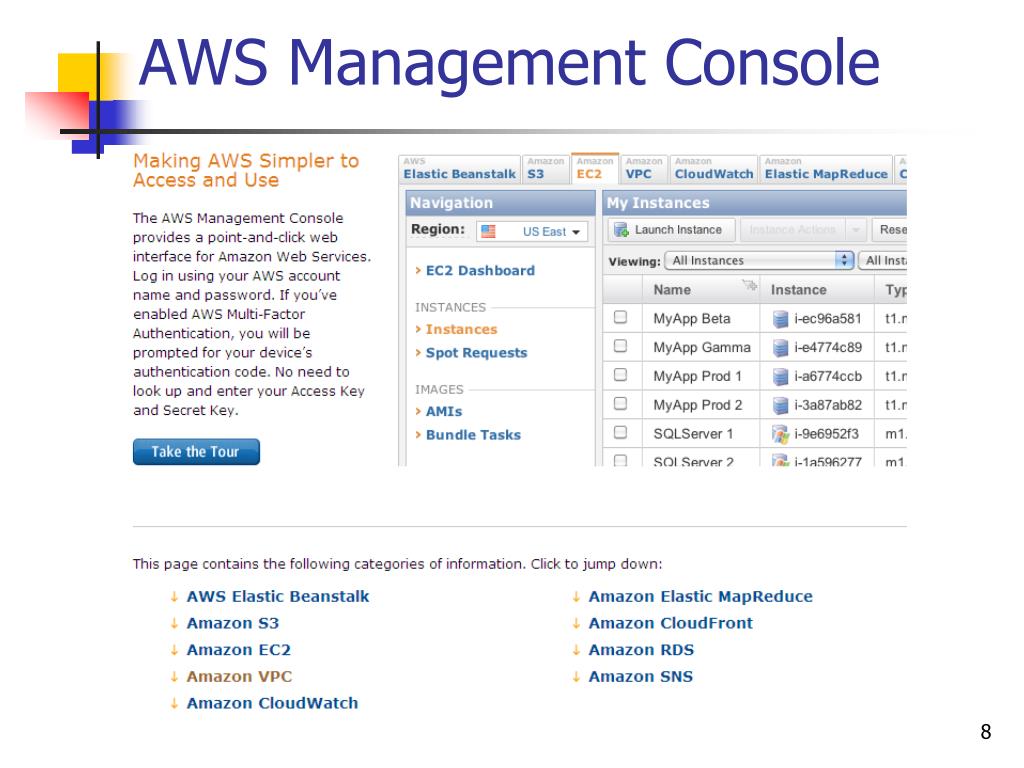Viewport: 1024px width, 768px height.
Task: Click the arrow icon beside Amazon SNS
Action: (576, 677)
